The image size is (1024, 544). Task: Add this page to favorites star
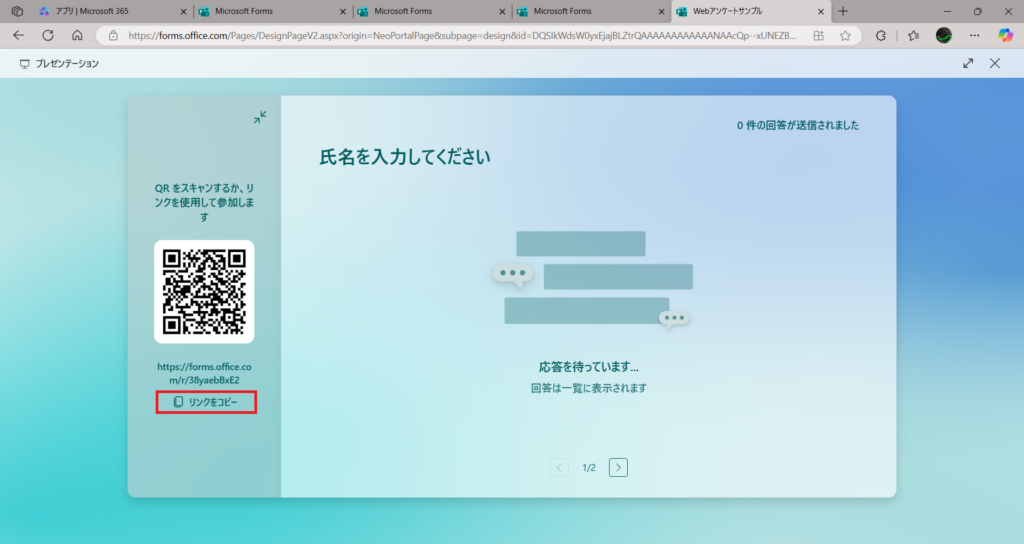click(x=845, y=36)
